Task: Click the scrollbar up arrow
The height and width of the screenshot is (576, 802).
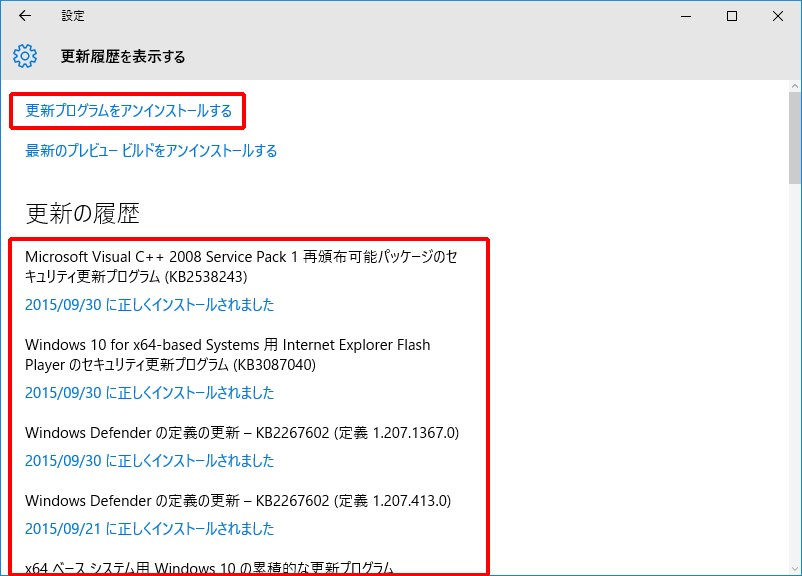Action: (795, 86)
